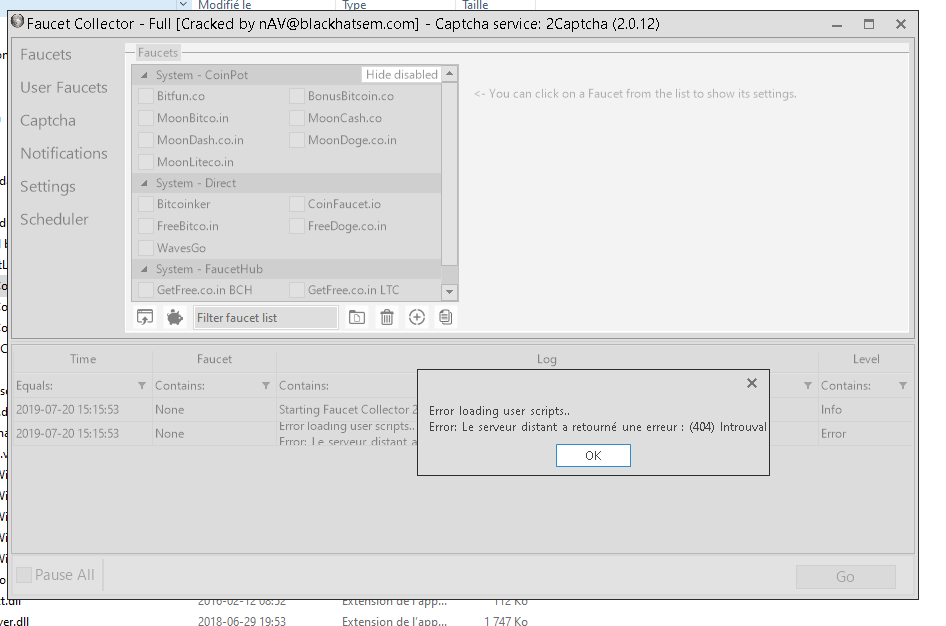
Task: Click the Faucet Collector app icon in title bar
Action: click(17, 22)
